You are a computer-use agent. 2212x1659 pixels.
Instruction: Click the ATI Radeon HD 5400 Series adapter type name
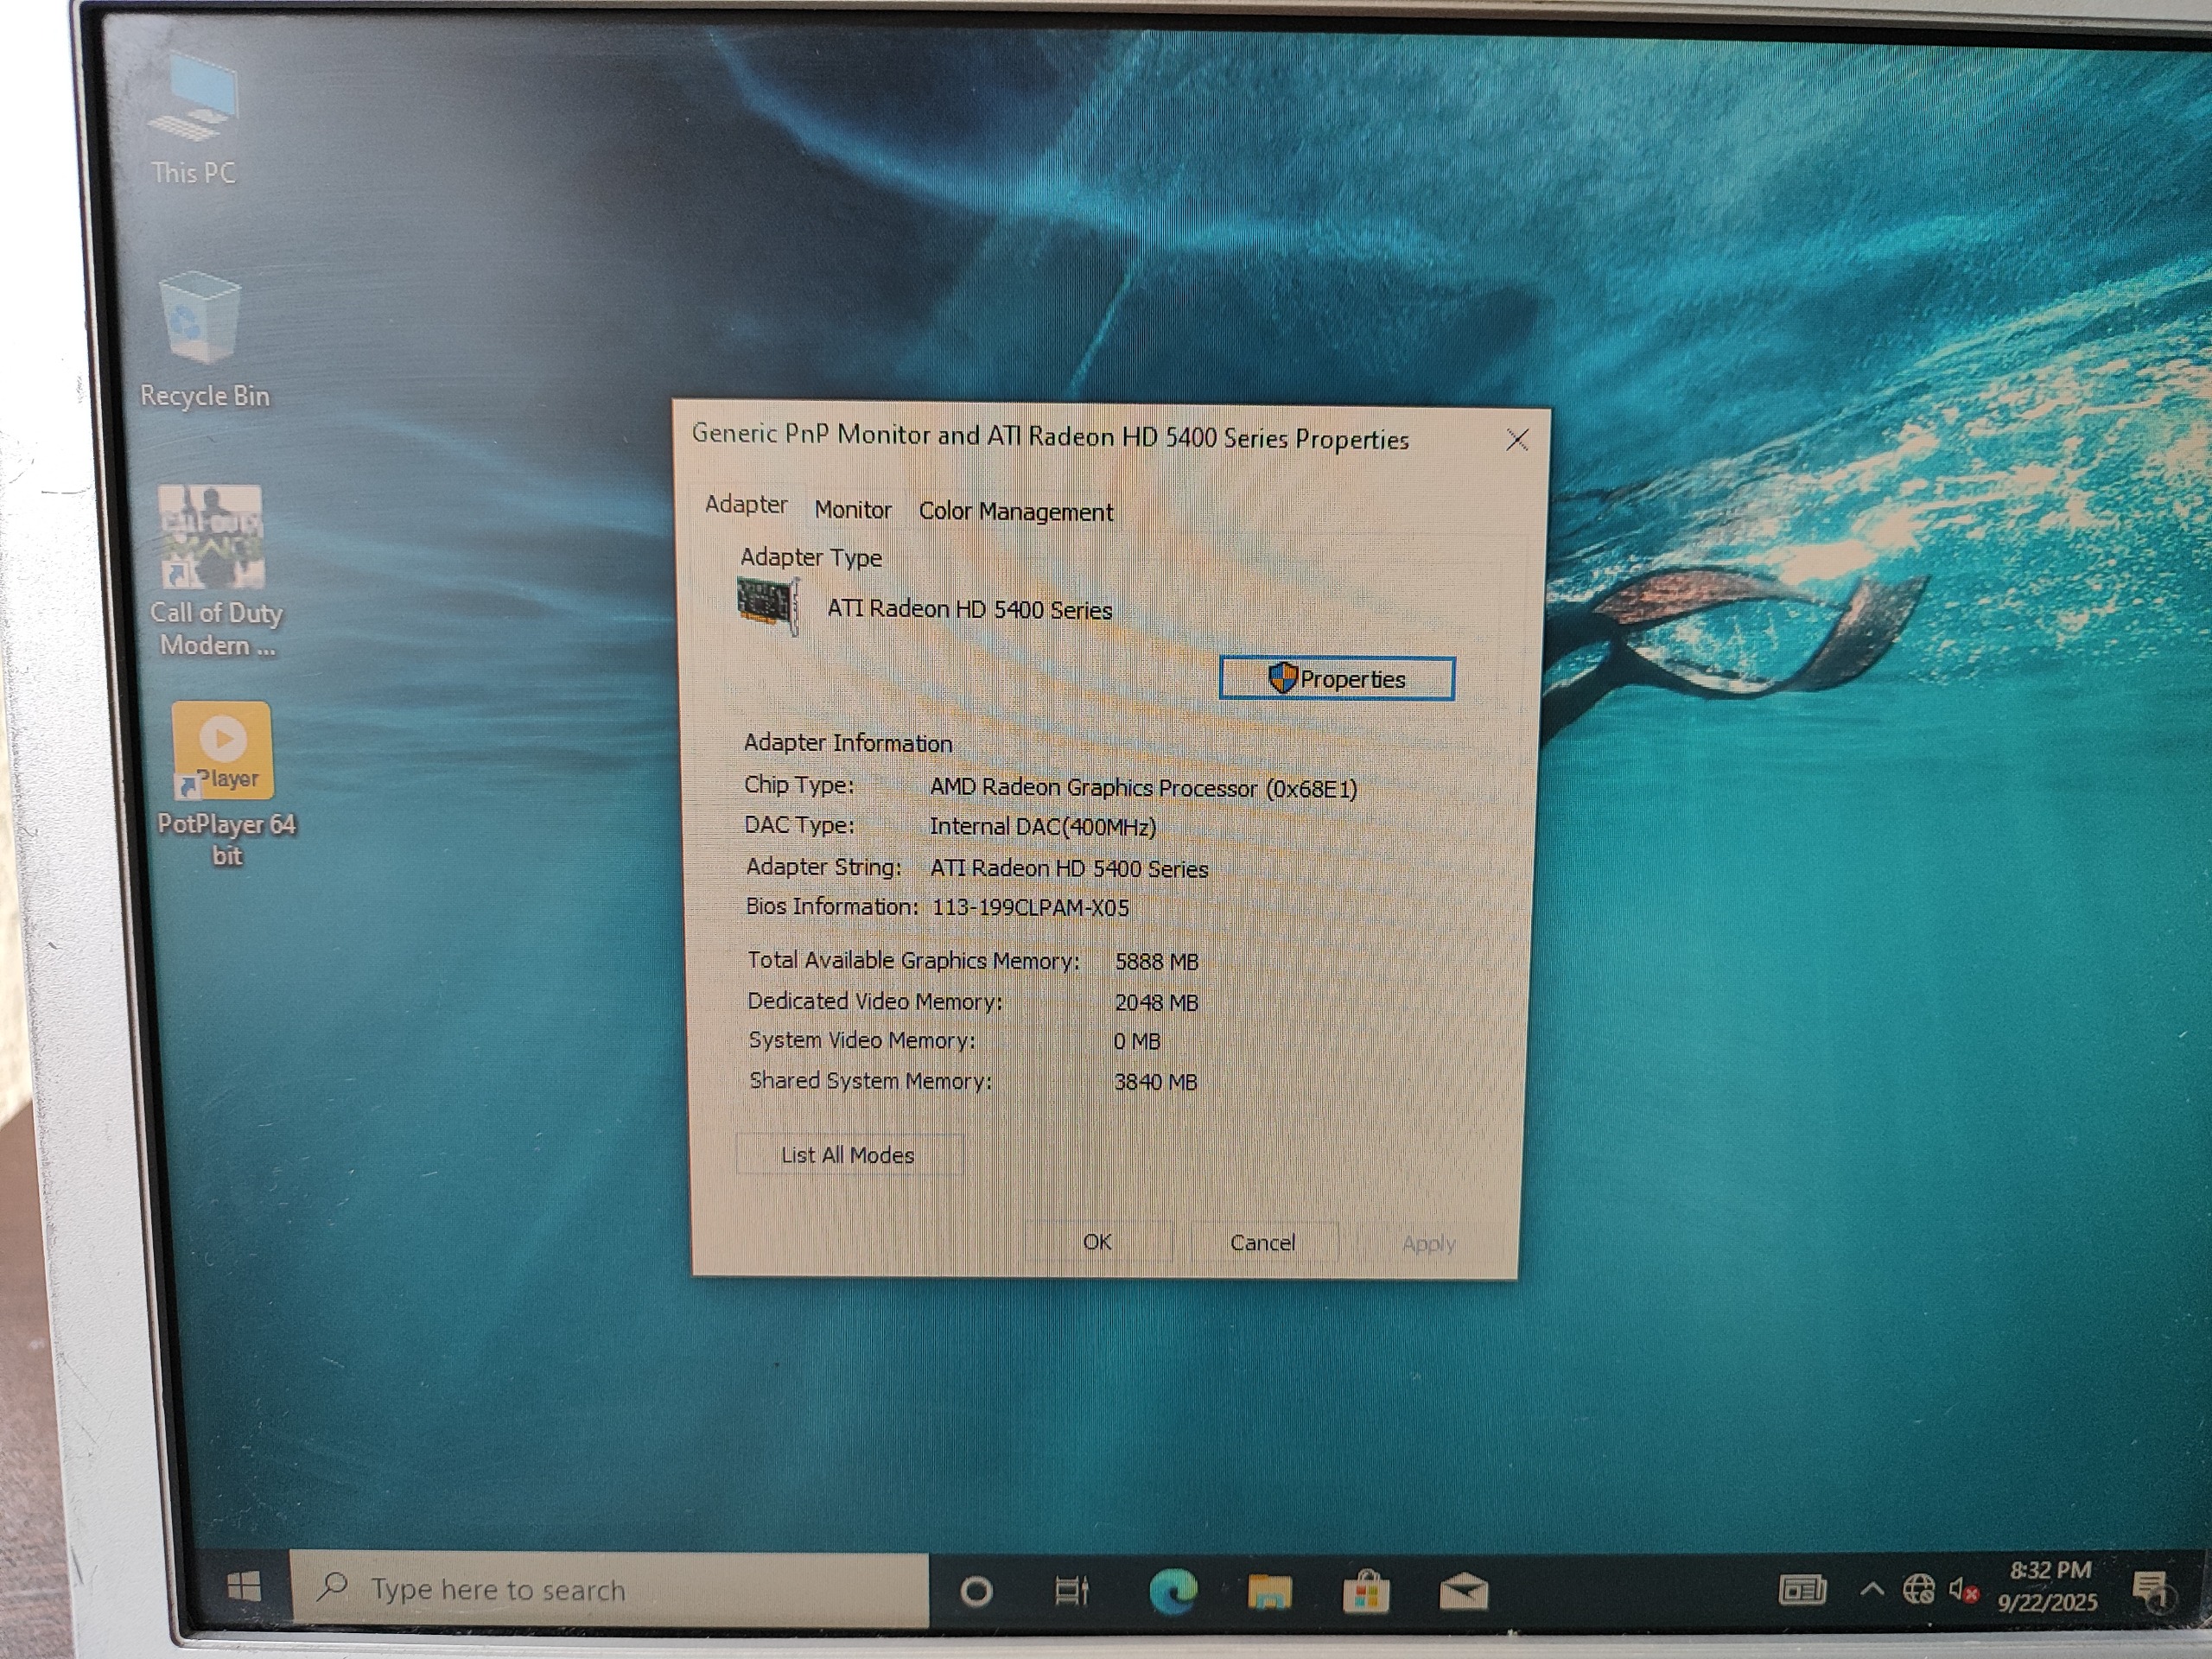(969, 609)
